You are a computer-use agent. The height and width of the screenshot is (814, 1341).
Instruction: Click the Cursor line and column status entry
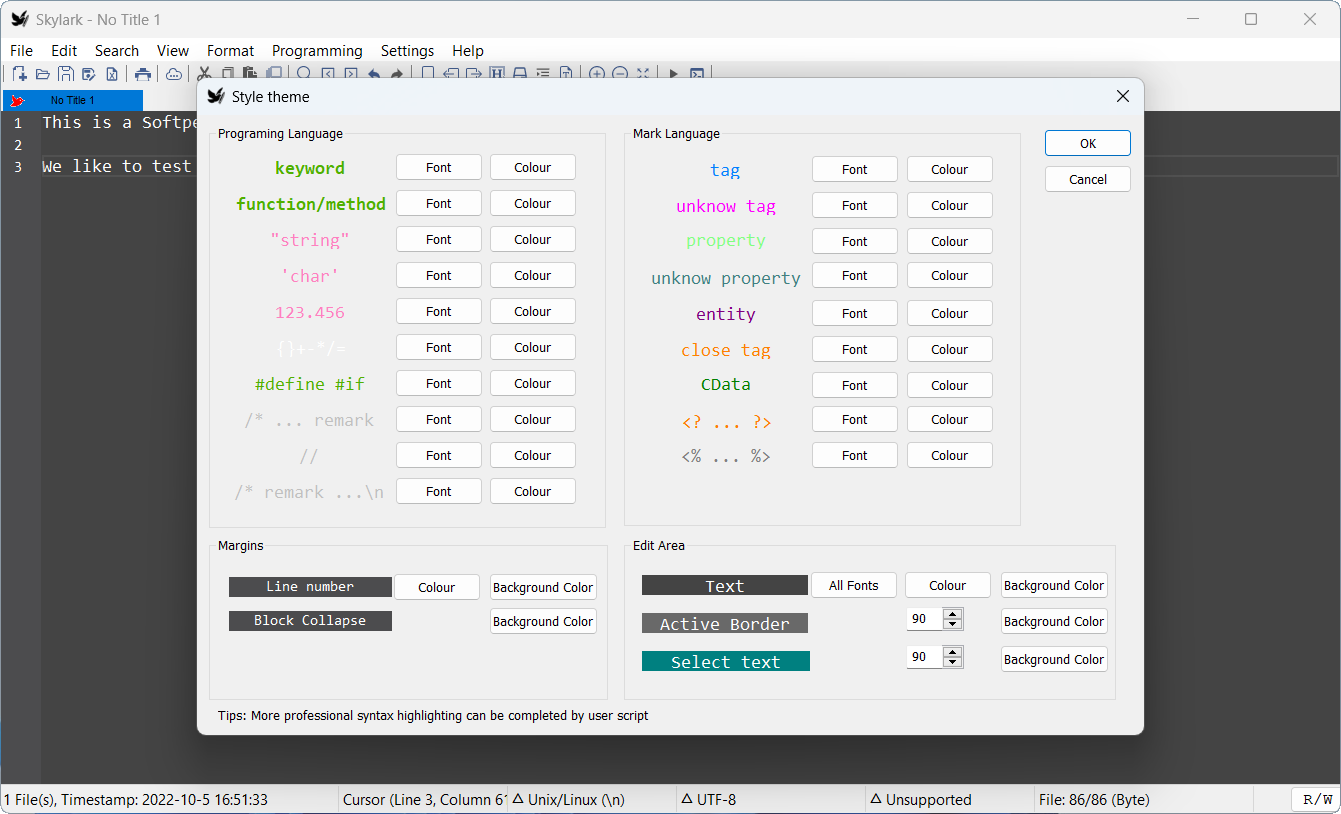click(424, 799)
